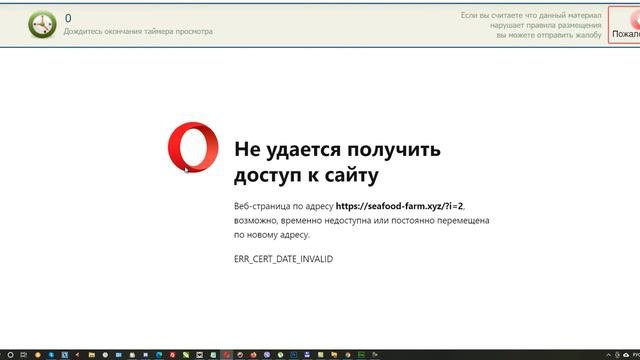
Task: Click the https://seafood-farm.xyz/?i=2 address text
Action: (x=399, y=206)
